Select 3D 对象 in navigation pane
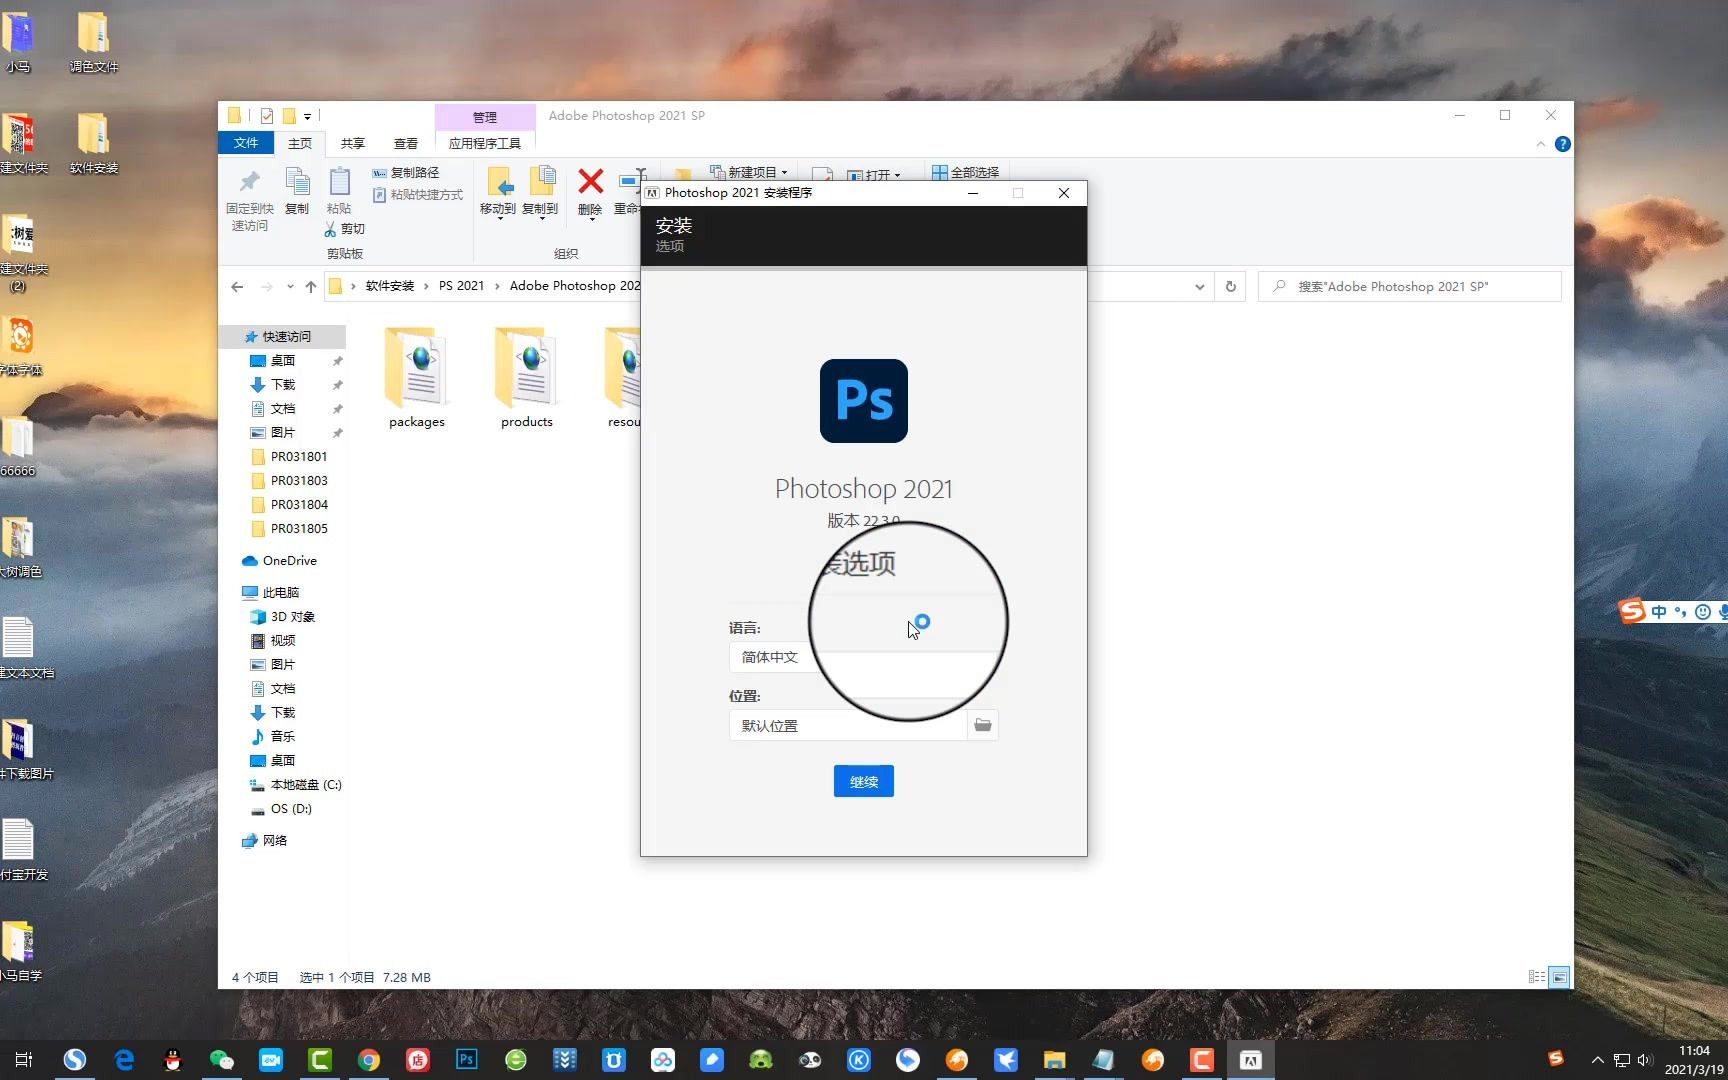The height and width of the screenshot is (1080, 1728). coord(283,617)
